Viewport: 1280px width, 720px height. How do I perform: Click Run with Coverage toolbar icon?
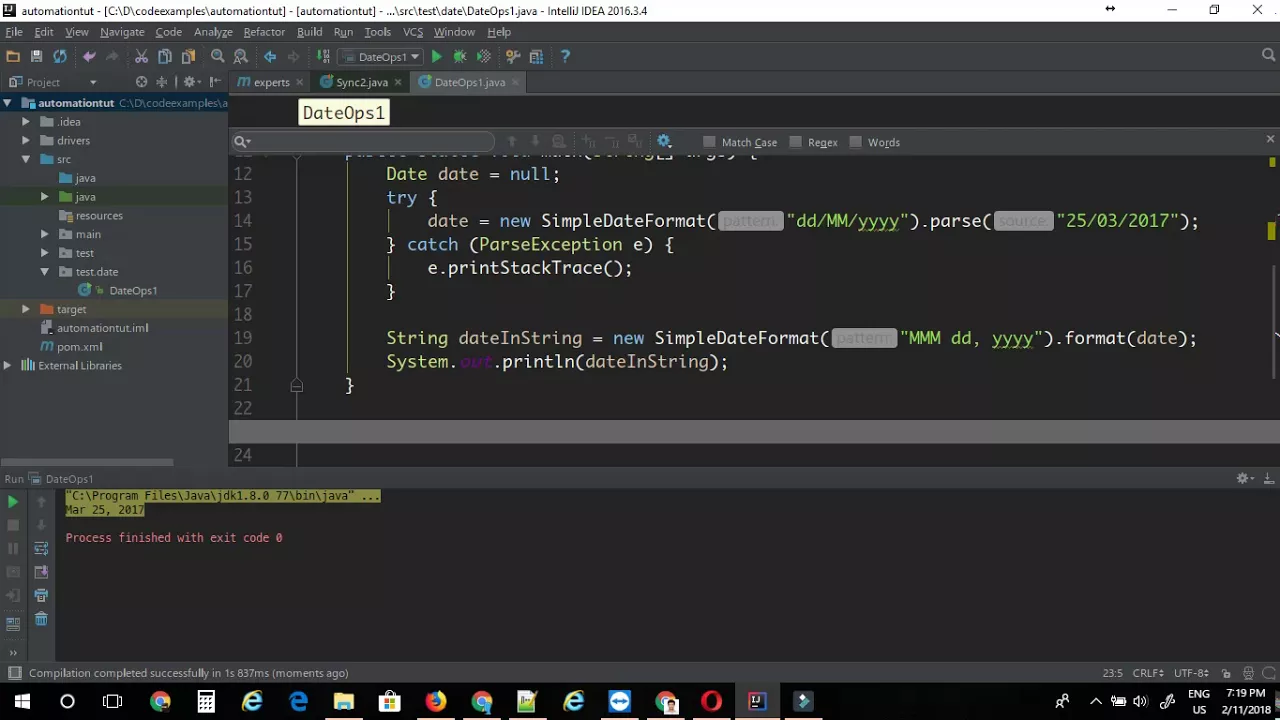tap(484, 57)
